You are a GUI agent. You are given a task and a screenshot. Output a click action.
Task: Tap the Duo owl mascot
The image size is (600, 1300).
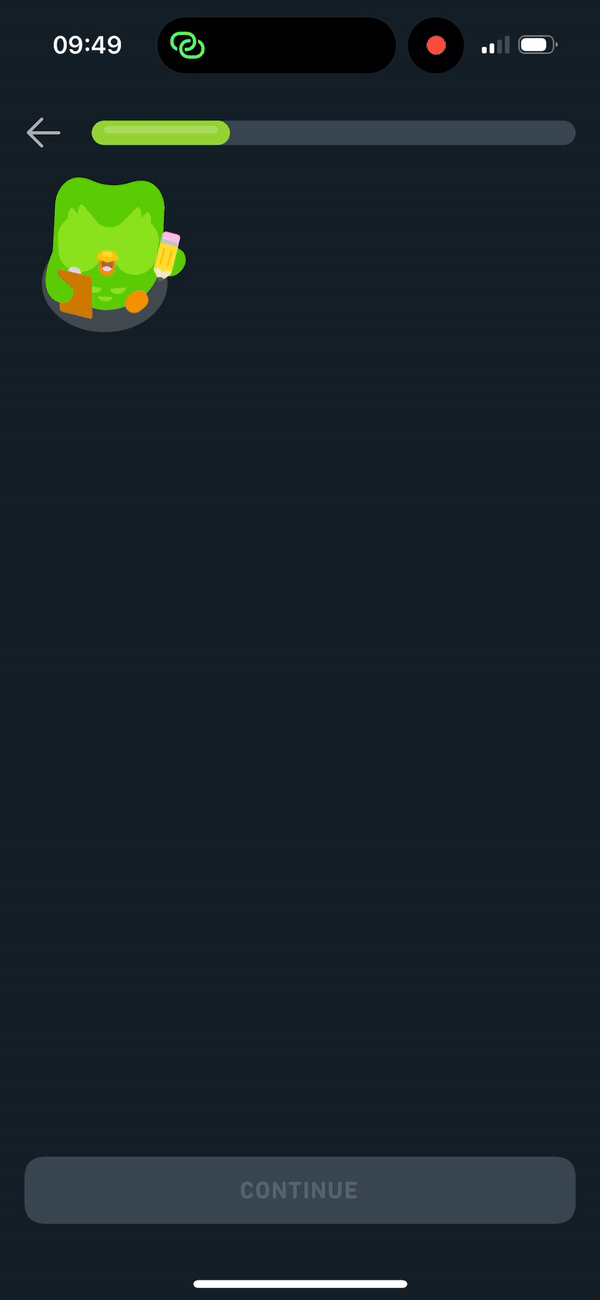(x=110, y=250)
